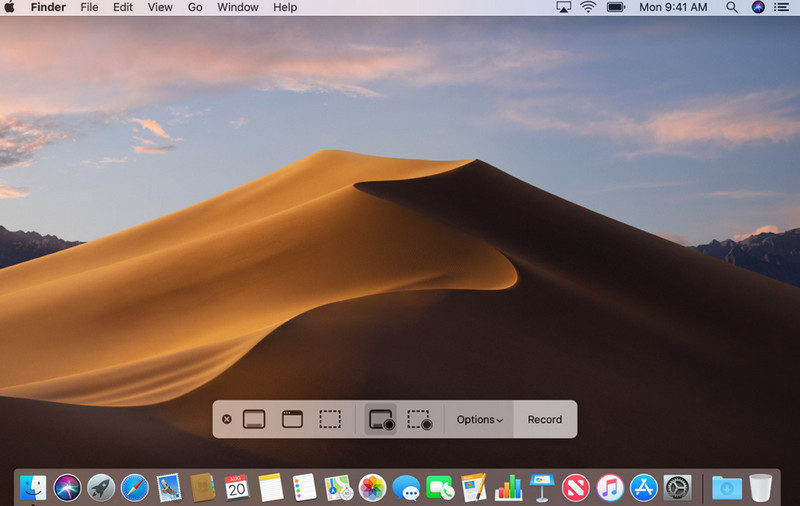The image size is (800, 506).
Task: Open Photos app in the Dock
Action: click(x=372, y=487)
